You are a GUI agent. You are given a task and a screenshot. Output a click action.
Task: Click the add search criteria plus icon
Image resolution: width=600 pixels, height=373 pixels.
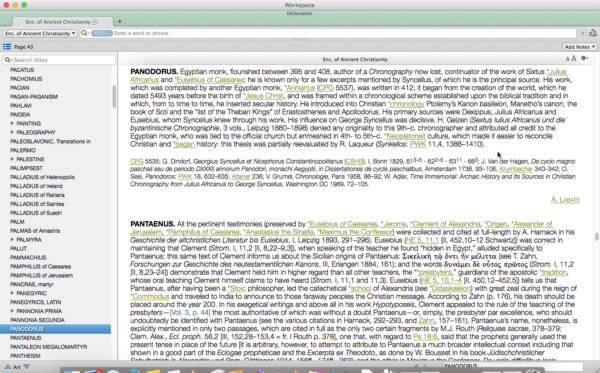[x=582, y=33]
